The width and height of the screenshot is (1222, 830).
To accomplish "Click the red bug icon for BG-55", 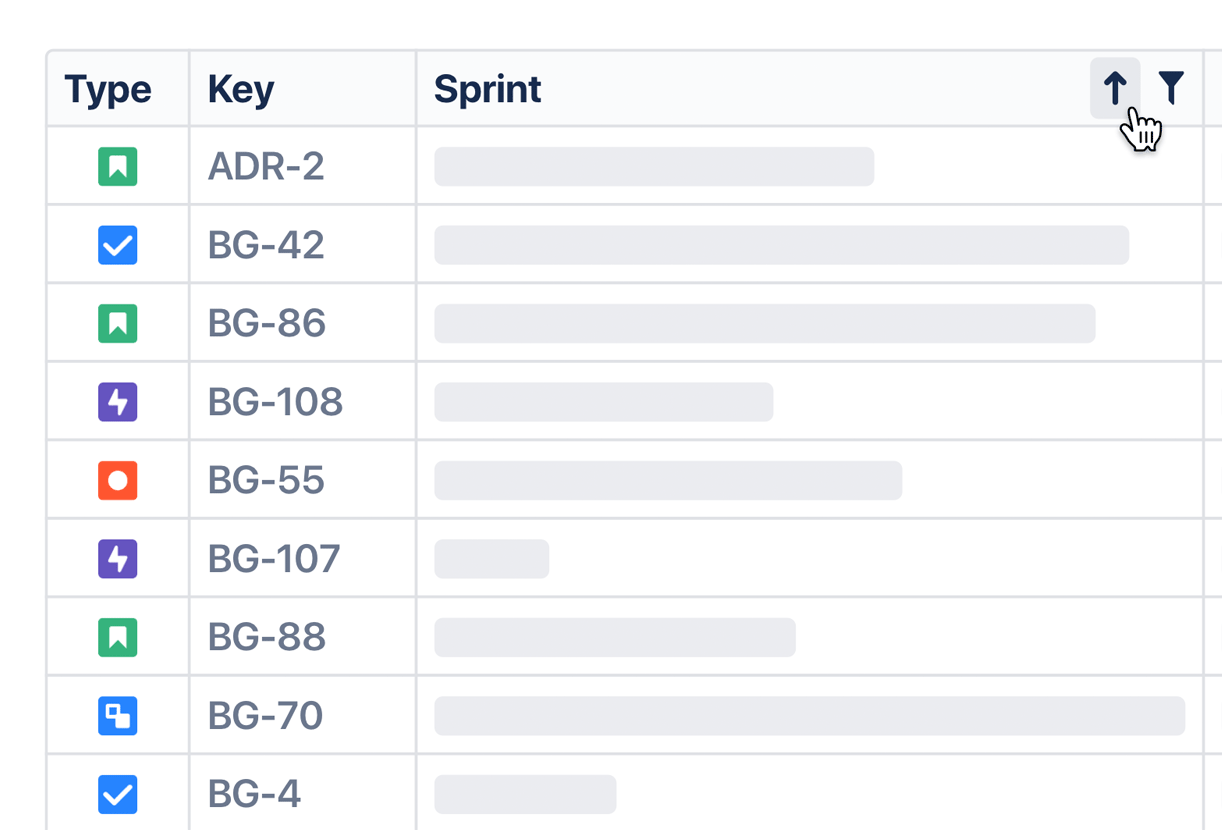I will (x=117, y=481).
